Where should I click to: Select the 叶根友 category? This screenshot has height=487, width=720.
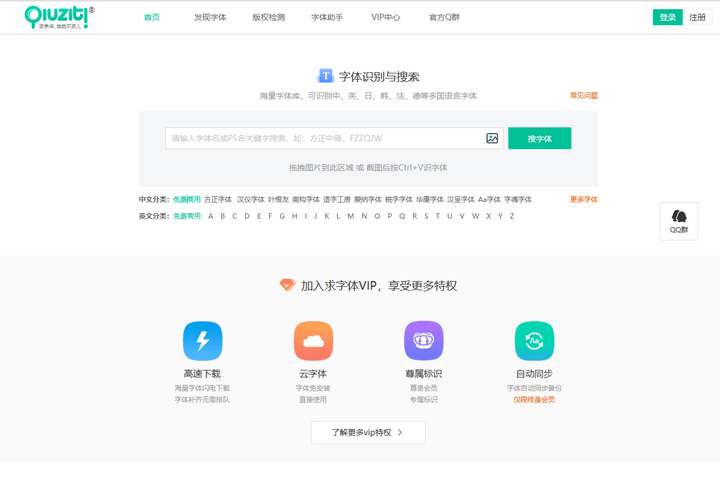click(x=278, y=199)
